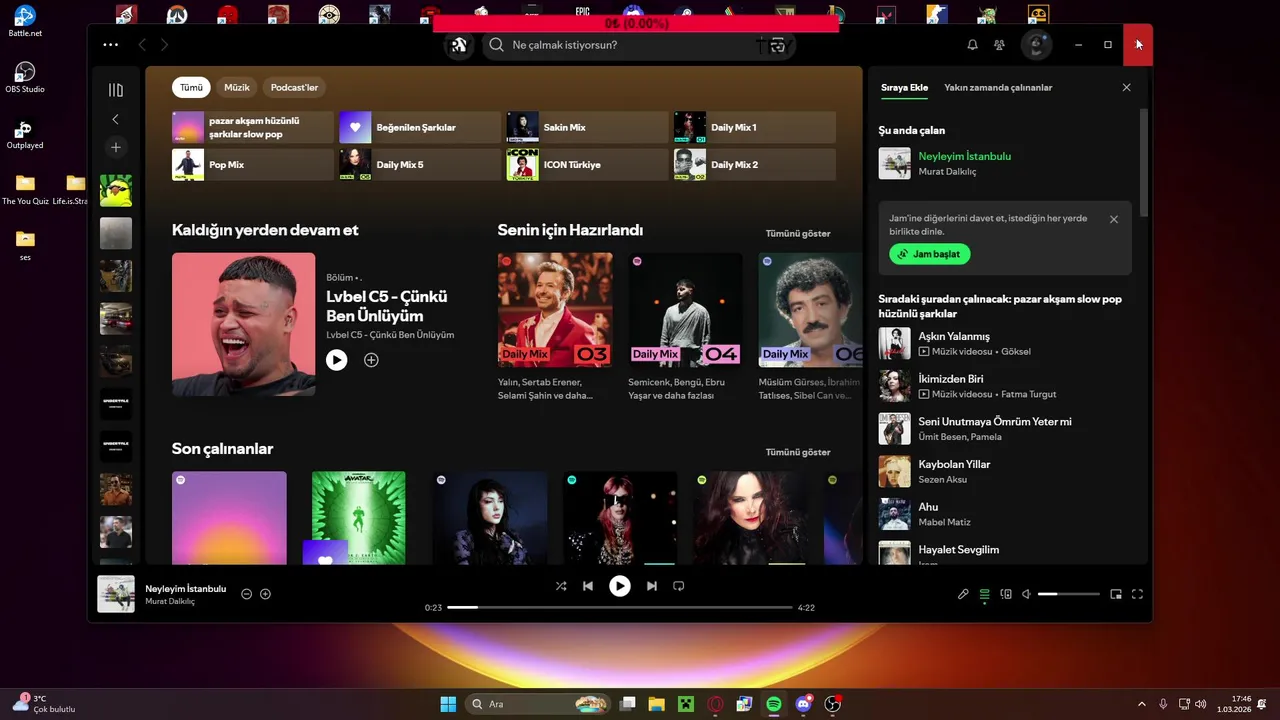Go forward with the navigation arrow

pyautogui.click(x=164, y=45)
